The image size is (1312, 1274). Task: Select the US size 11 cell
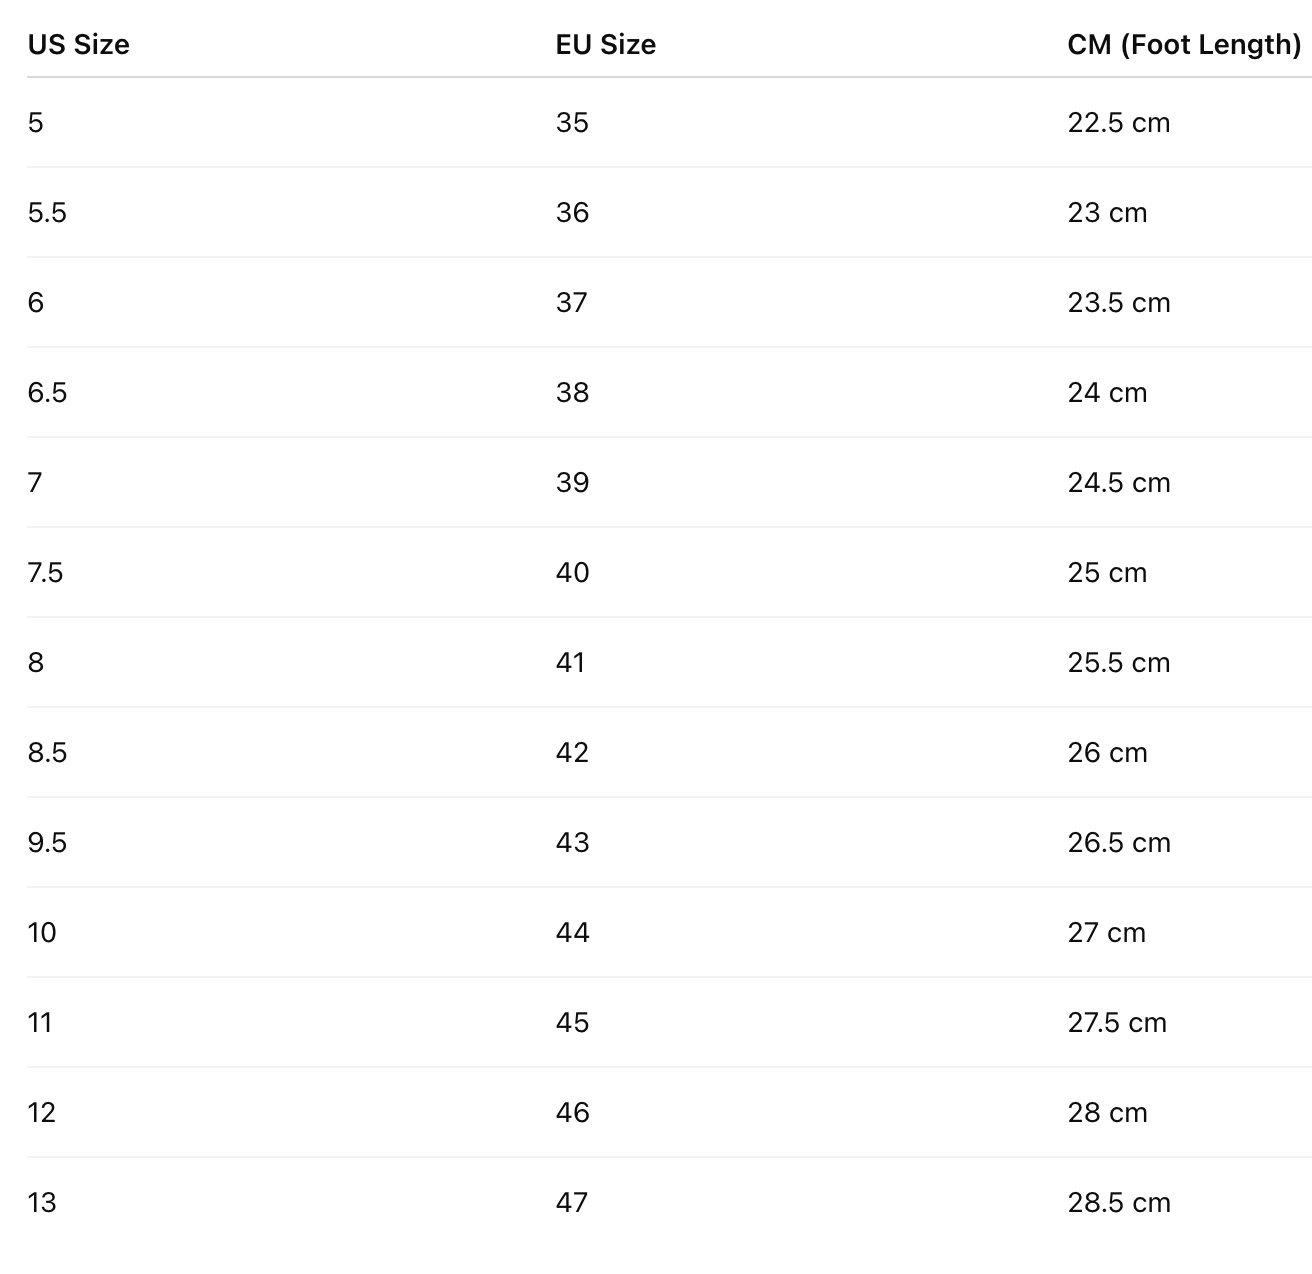coord(40,1023)
